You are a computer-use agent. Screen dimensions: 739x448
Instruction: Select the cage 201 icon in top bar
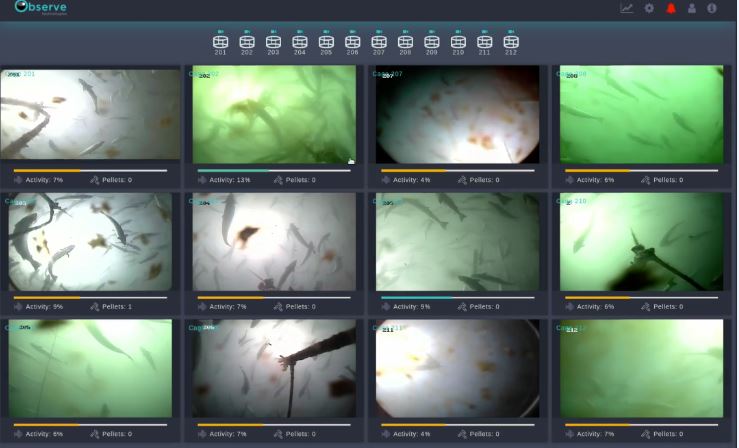(x=221, y=41)
